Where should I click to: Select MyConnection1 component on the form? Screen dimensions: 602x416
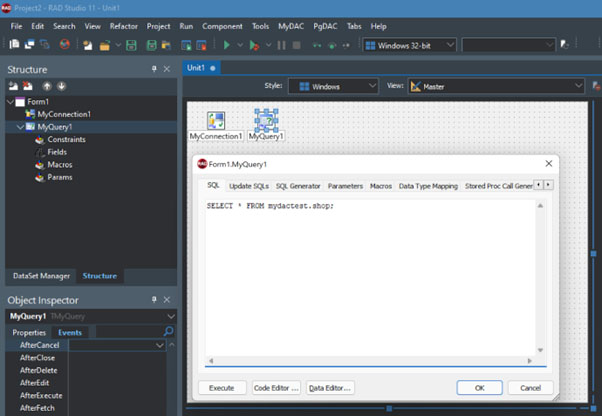click(216, 121)
